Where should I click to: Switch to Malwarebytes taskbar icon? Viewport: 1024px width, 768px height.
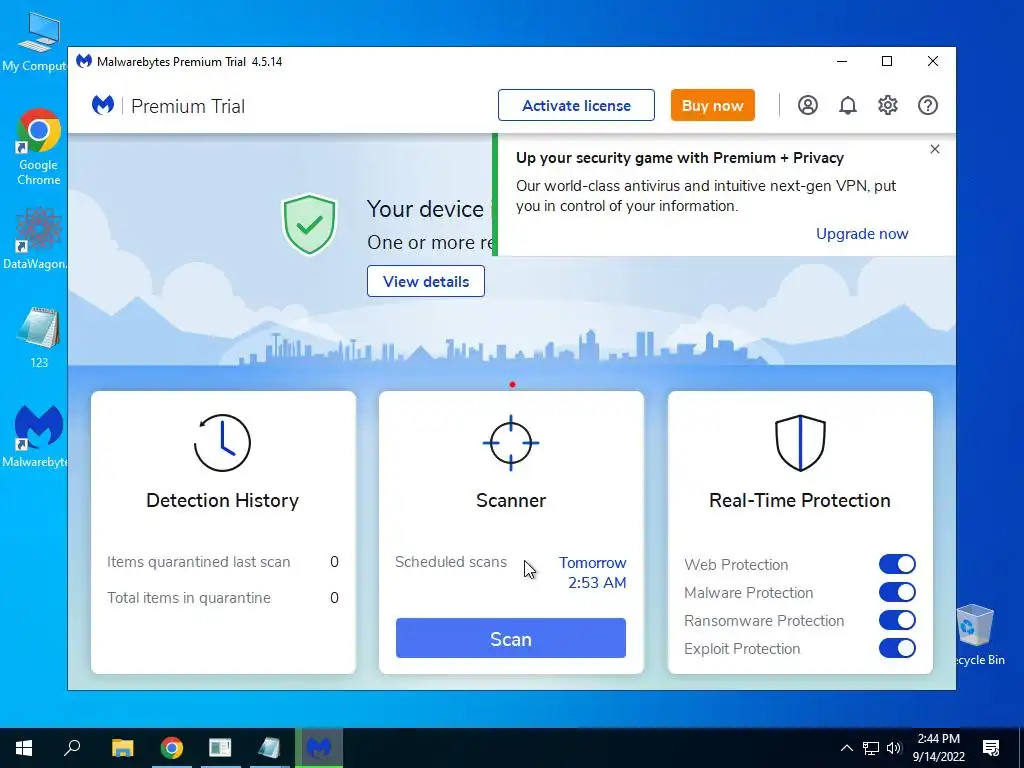[319, 748]
